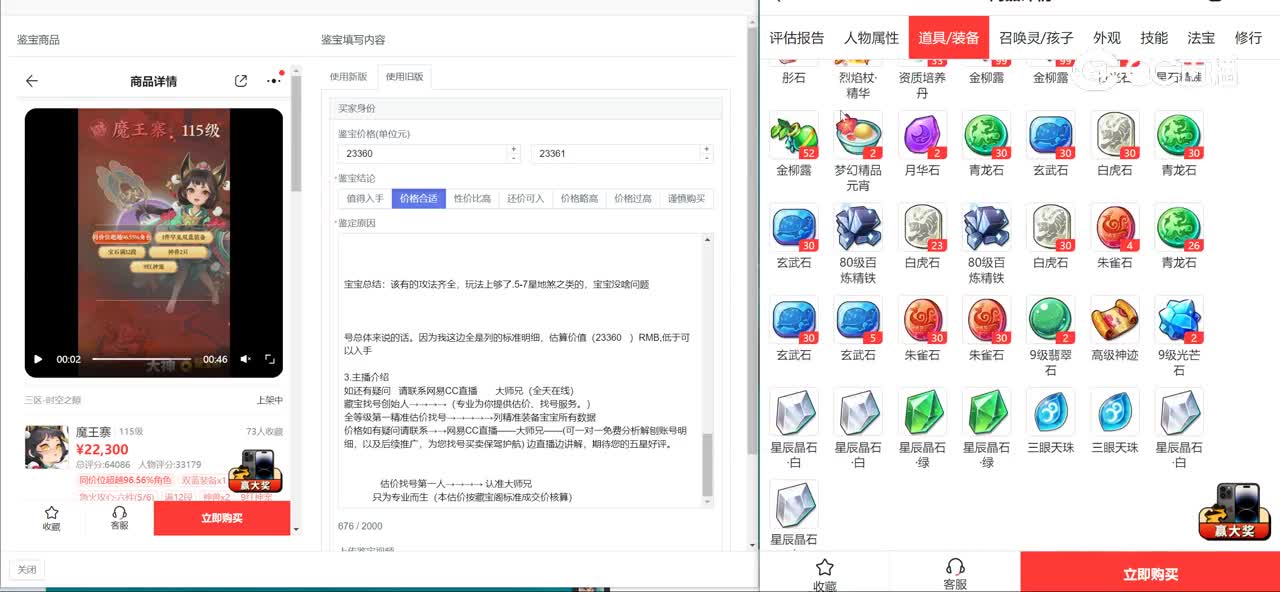Select the 还价可入 conclusion option
The height and width of the screenshot is (592, 1280).
click(526, 198)
